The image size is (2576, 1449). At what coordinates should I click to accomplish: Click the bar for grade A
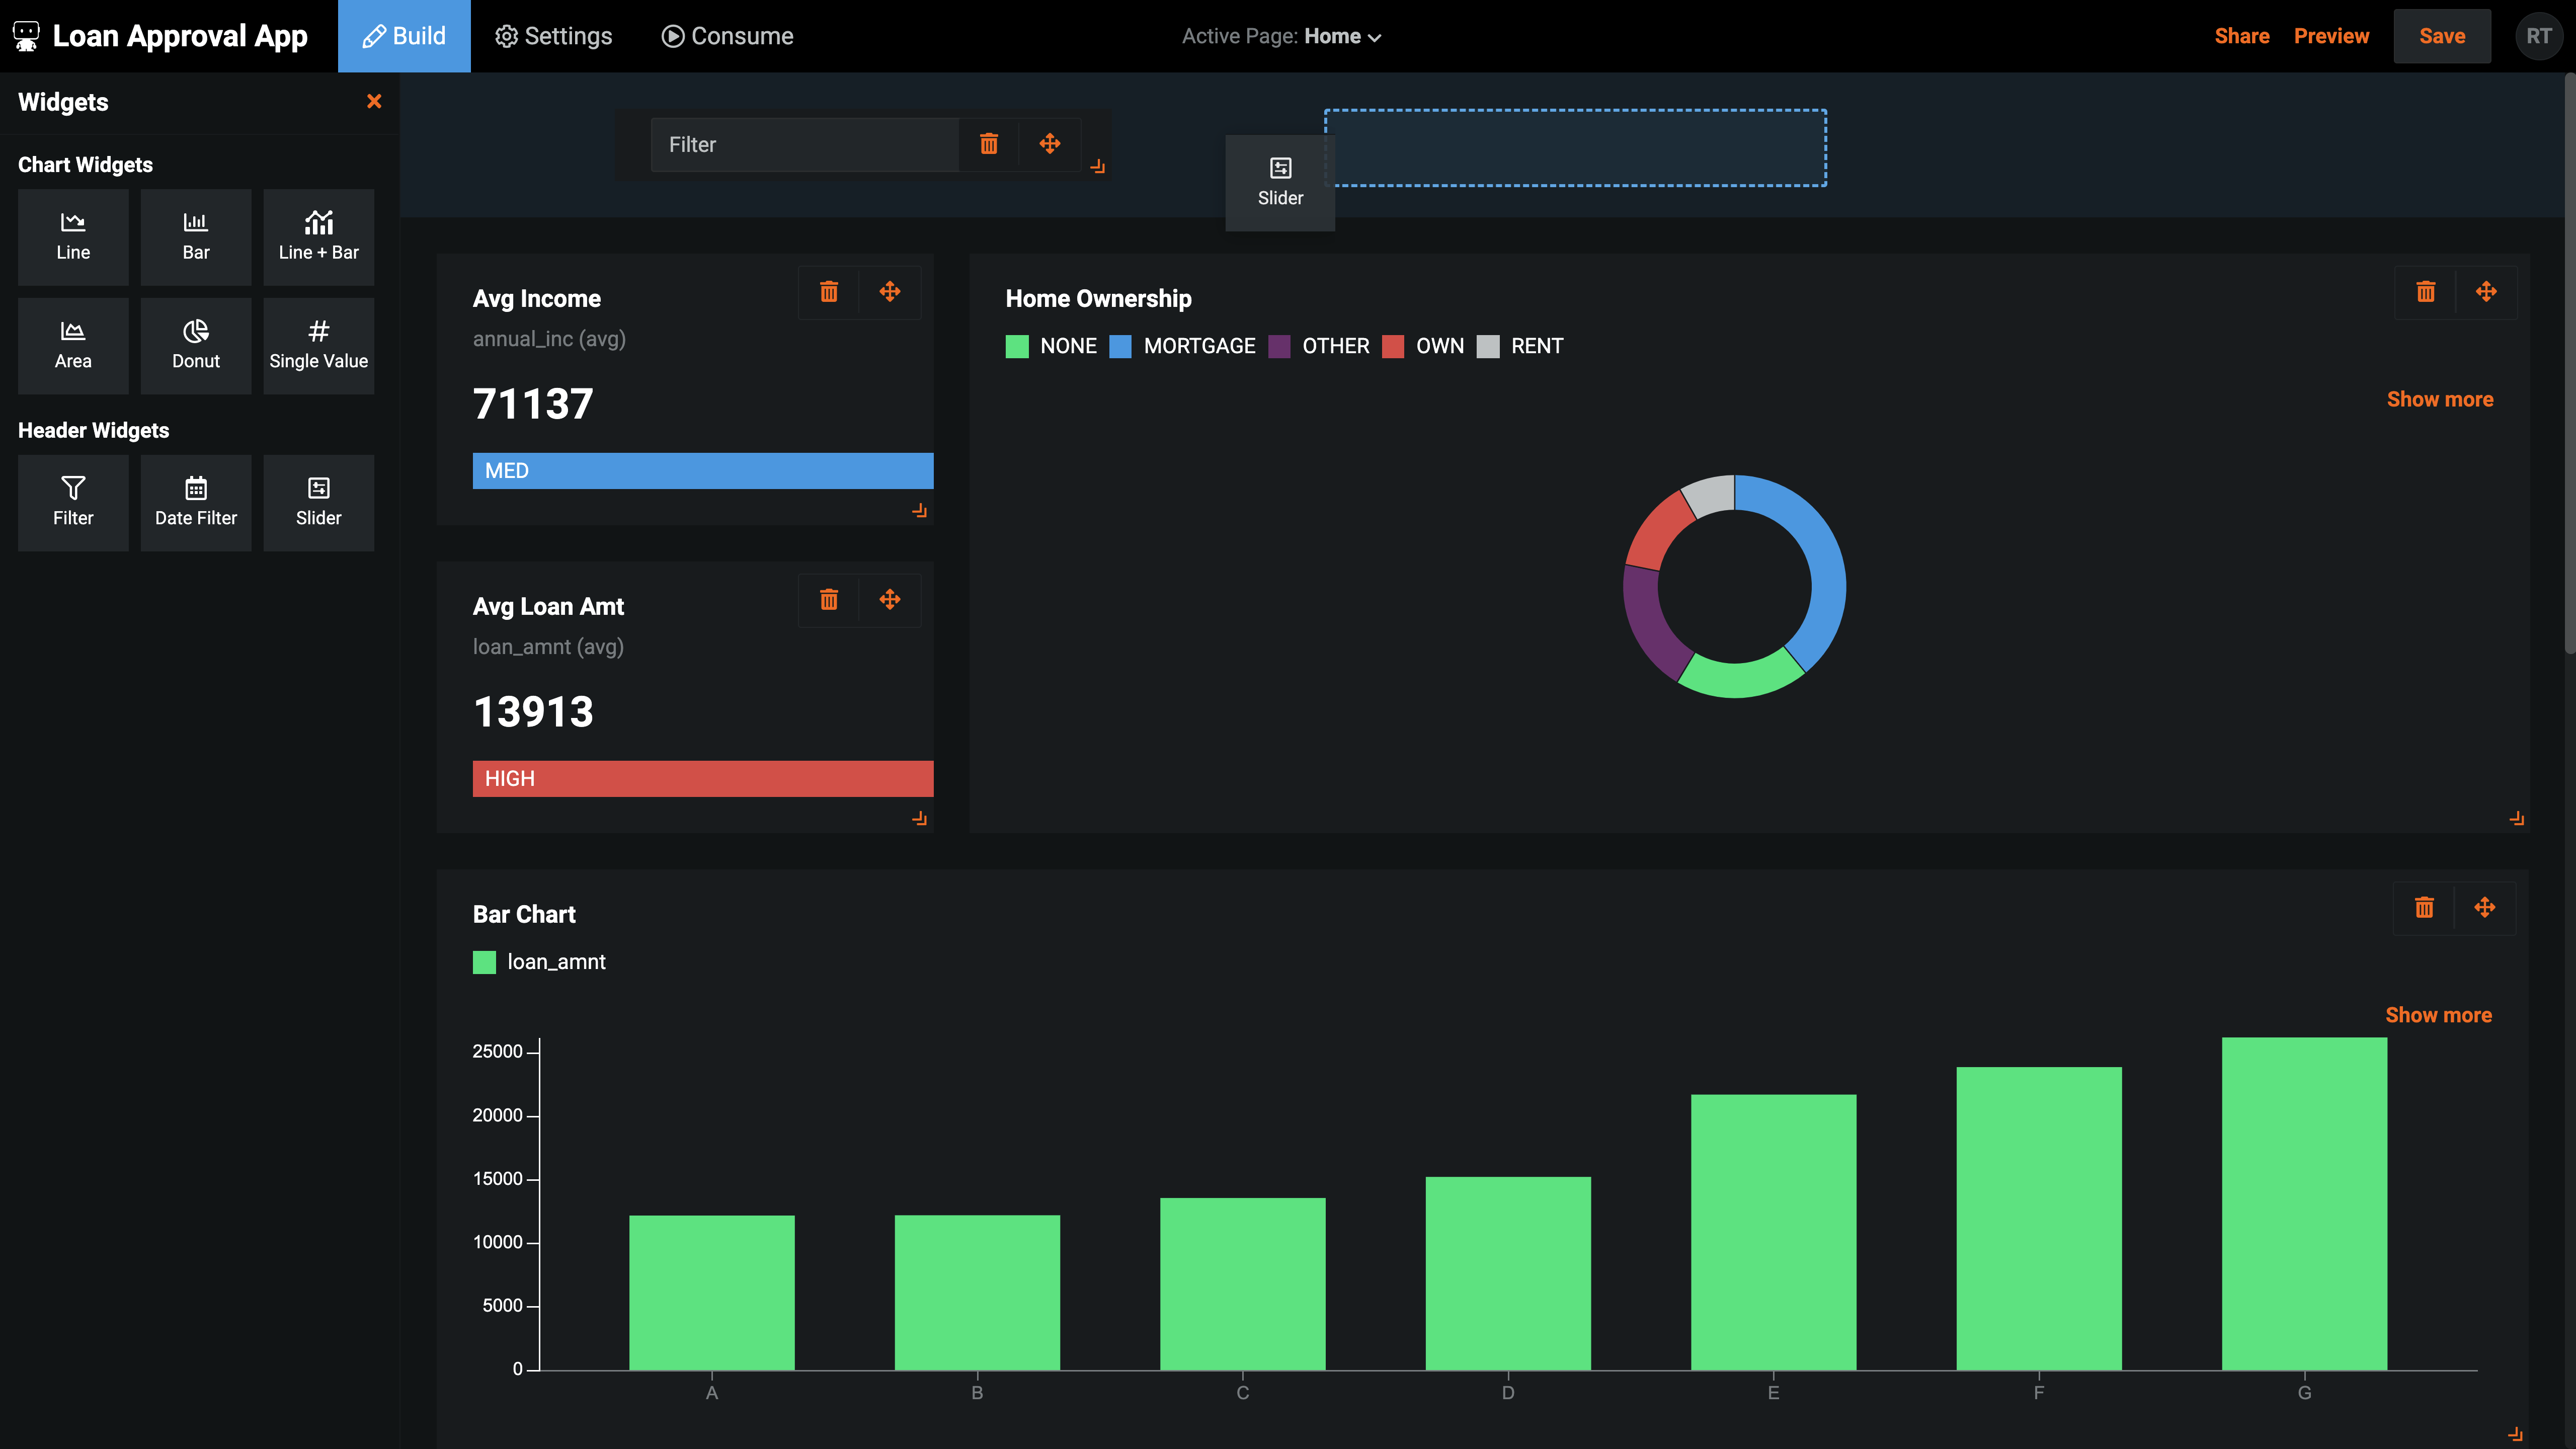pos(712,1293)
